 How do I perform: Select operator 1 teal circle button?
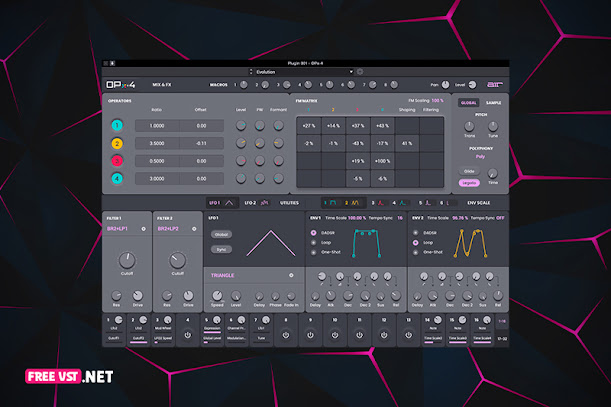[117, 126]
